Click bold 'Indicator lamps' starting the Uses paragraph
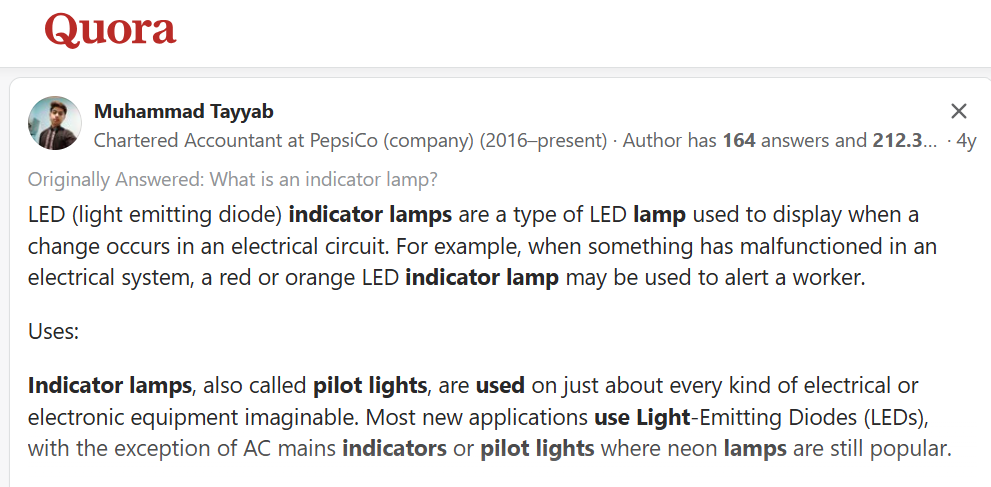The image size is (991, 487). [x=110, y=385]
